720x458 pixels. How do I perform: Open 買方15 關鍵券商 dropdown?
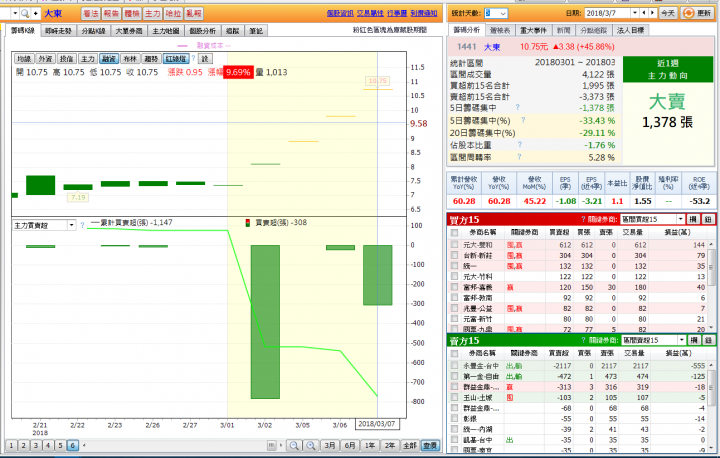tap(652, 219)
